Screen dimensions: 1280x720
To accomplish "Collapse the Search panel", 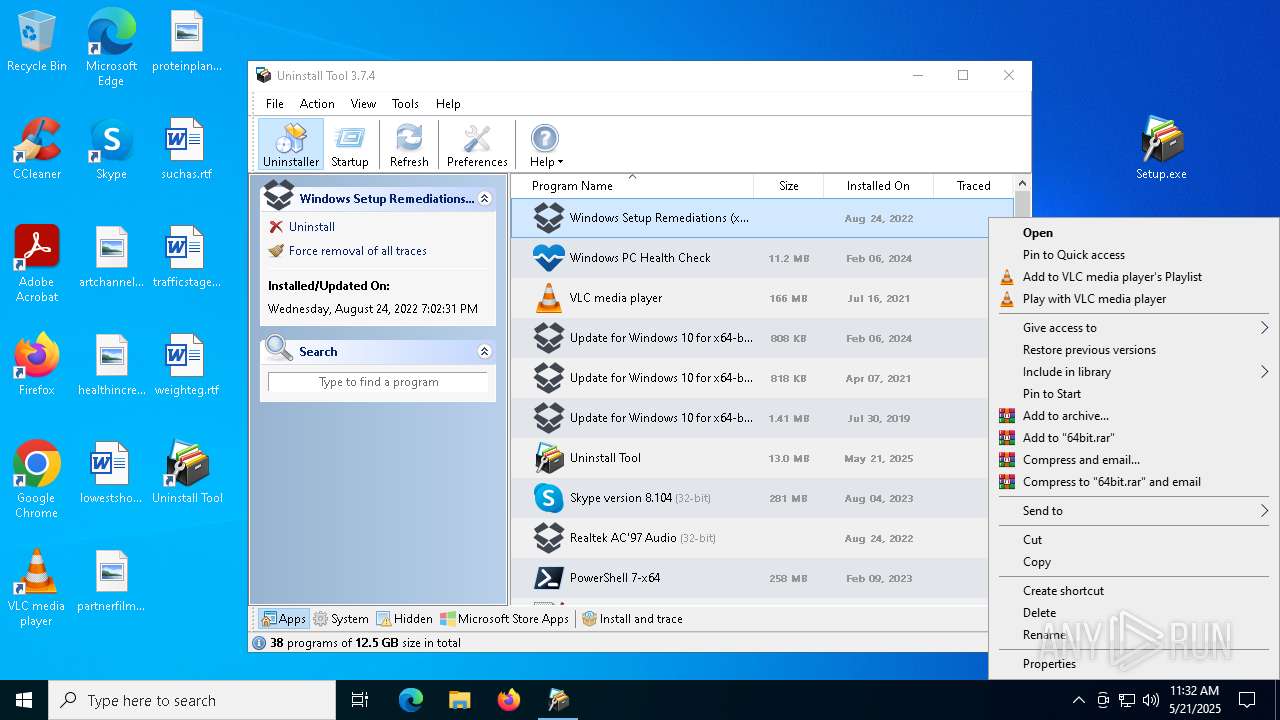I will [x=485, y=352].
